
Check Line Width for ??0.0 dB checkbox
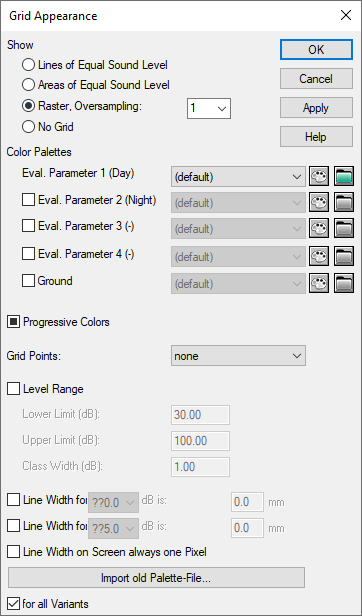14,500
